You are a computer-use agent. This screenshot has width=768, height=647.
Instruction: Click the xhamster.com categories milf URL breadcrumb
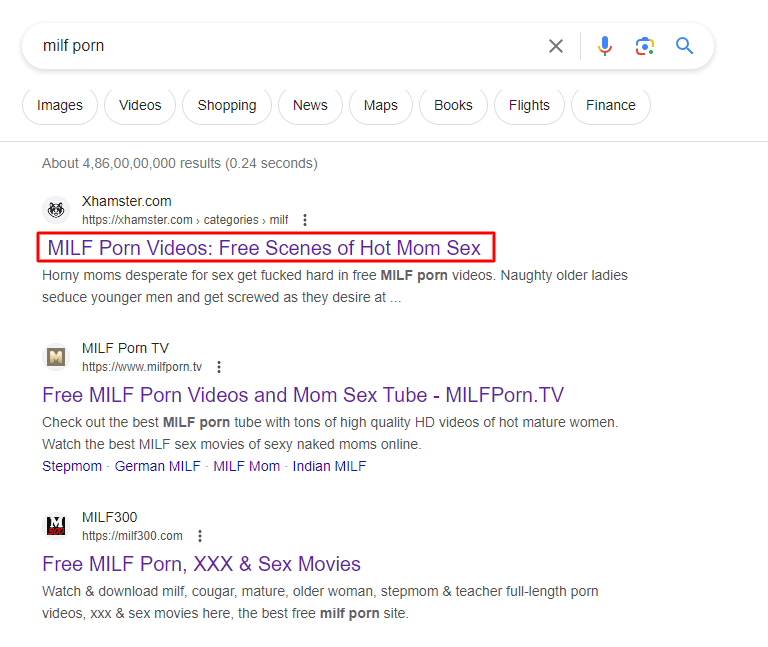[185, 220]
